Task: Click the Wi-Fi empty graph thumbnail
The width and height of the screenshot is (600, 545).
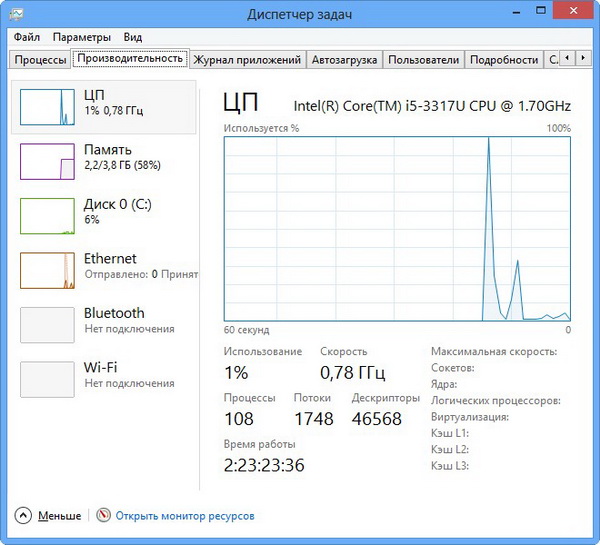Action: [48, 379]
